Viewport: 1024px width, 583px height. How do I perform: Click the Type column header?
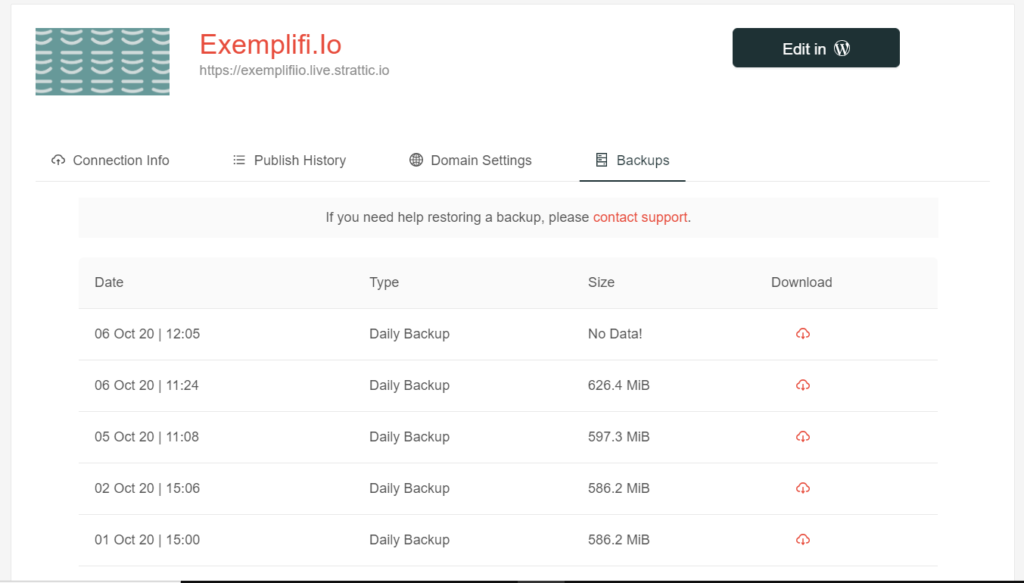point(384,282)
